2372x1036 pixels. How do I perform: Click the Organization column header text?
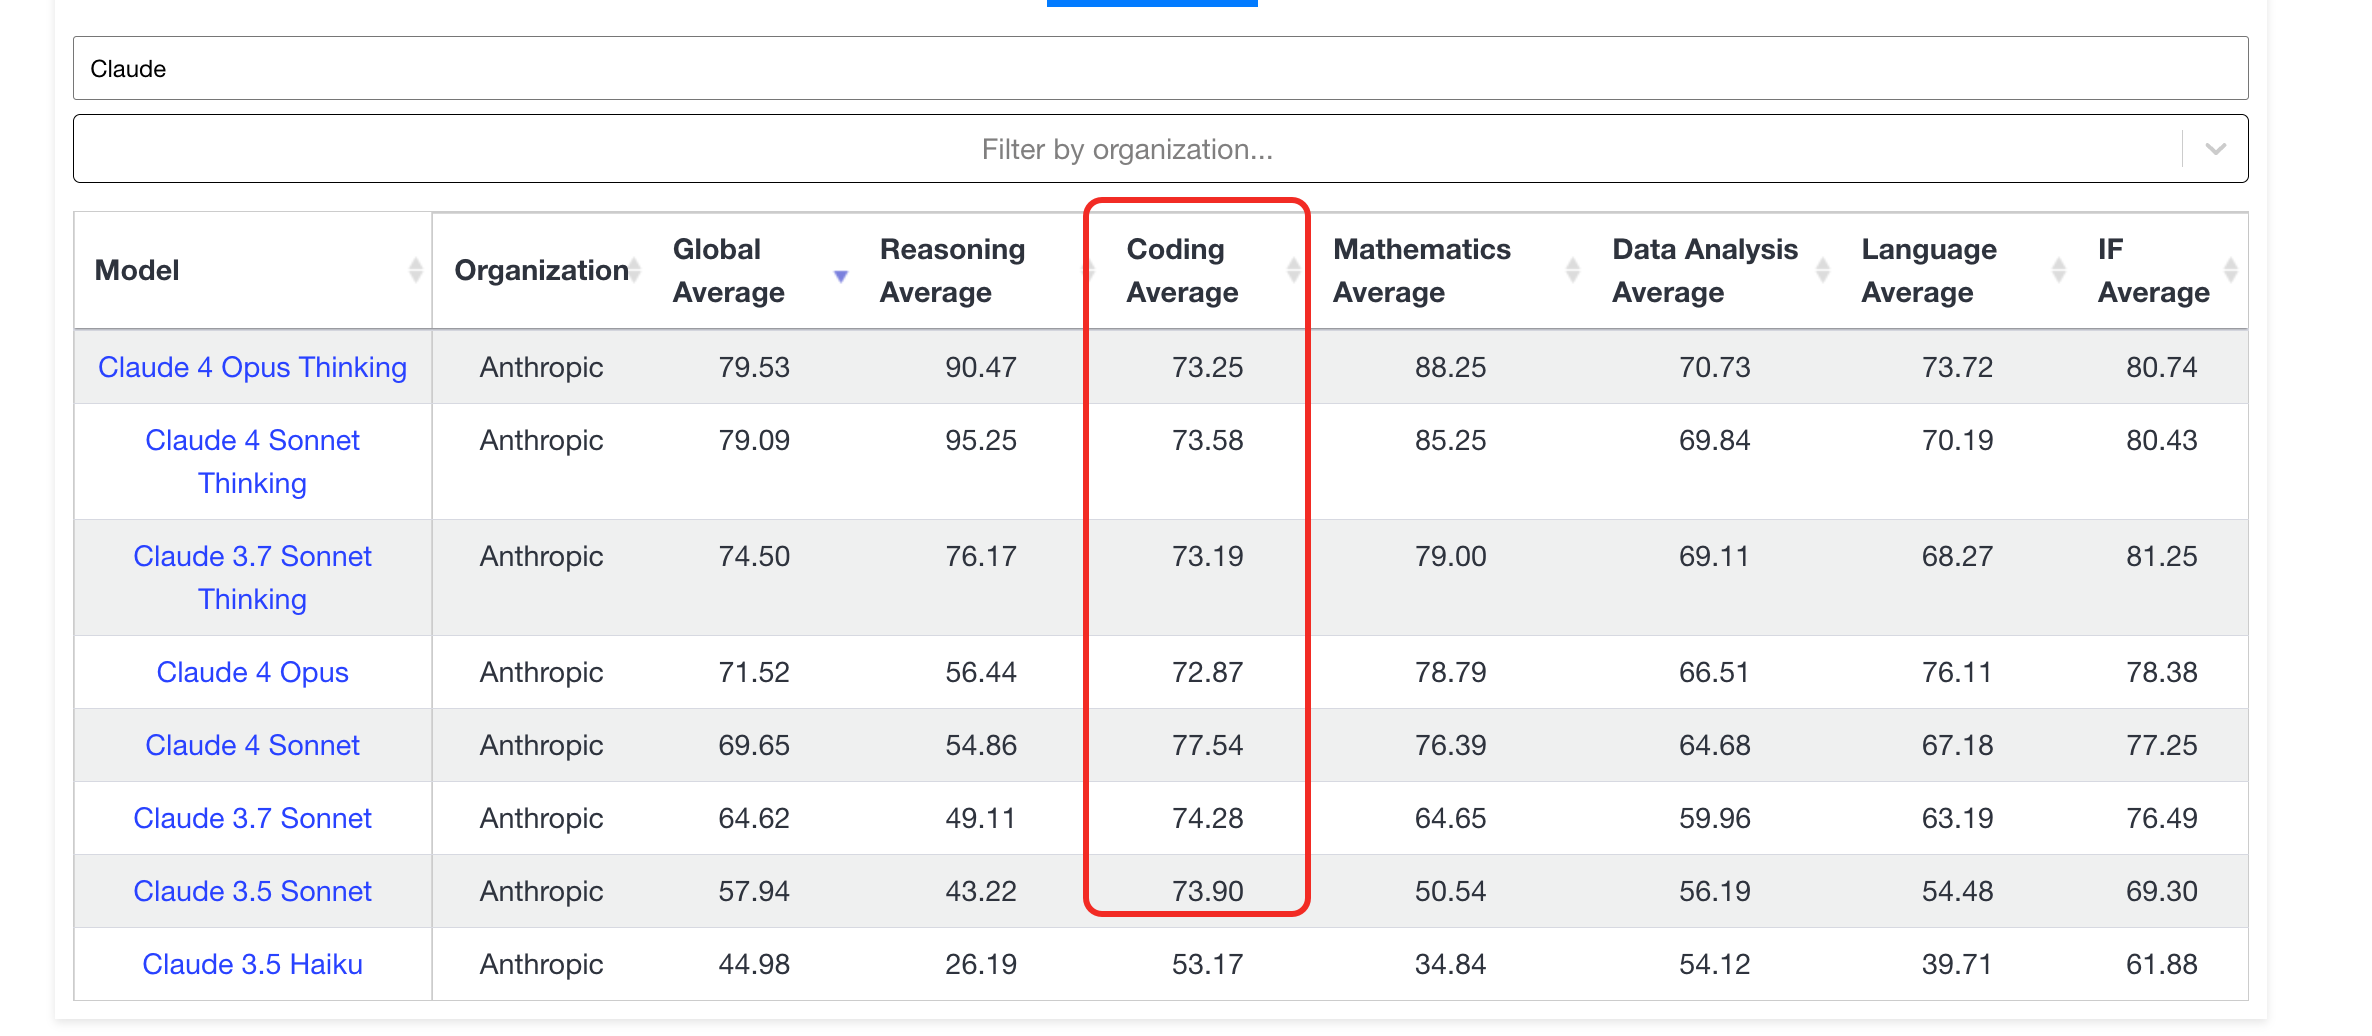[541, 270]
